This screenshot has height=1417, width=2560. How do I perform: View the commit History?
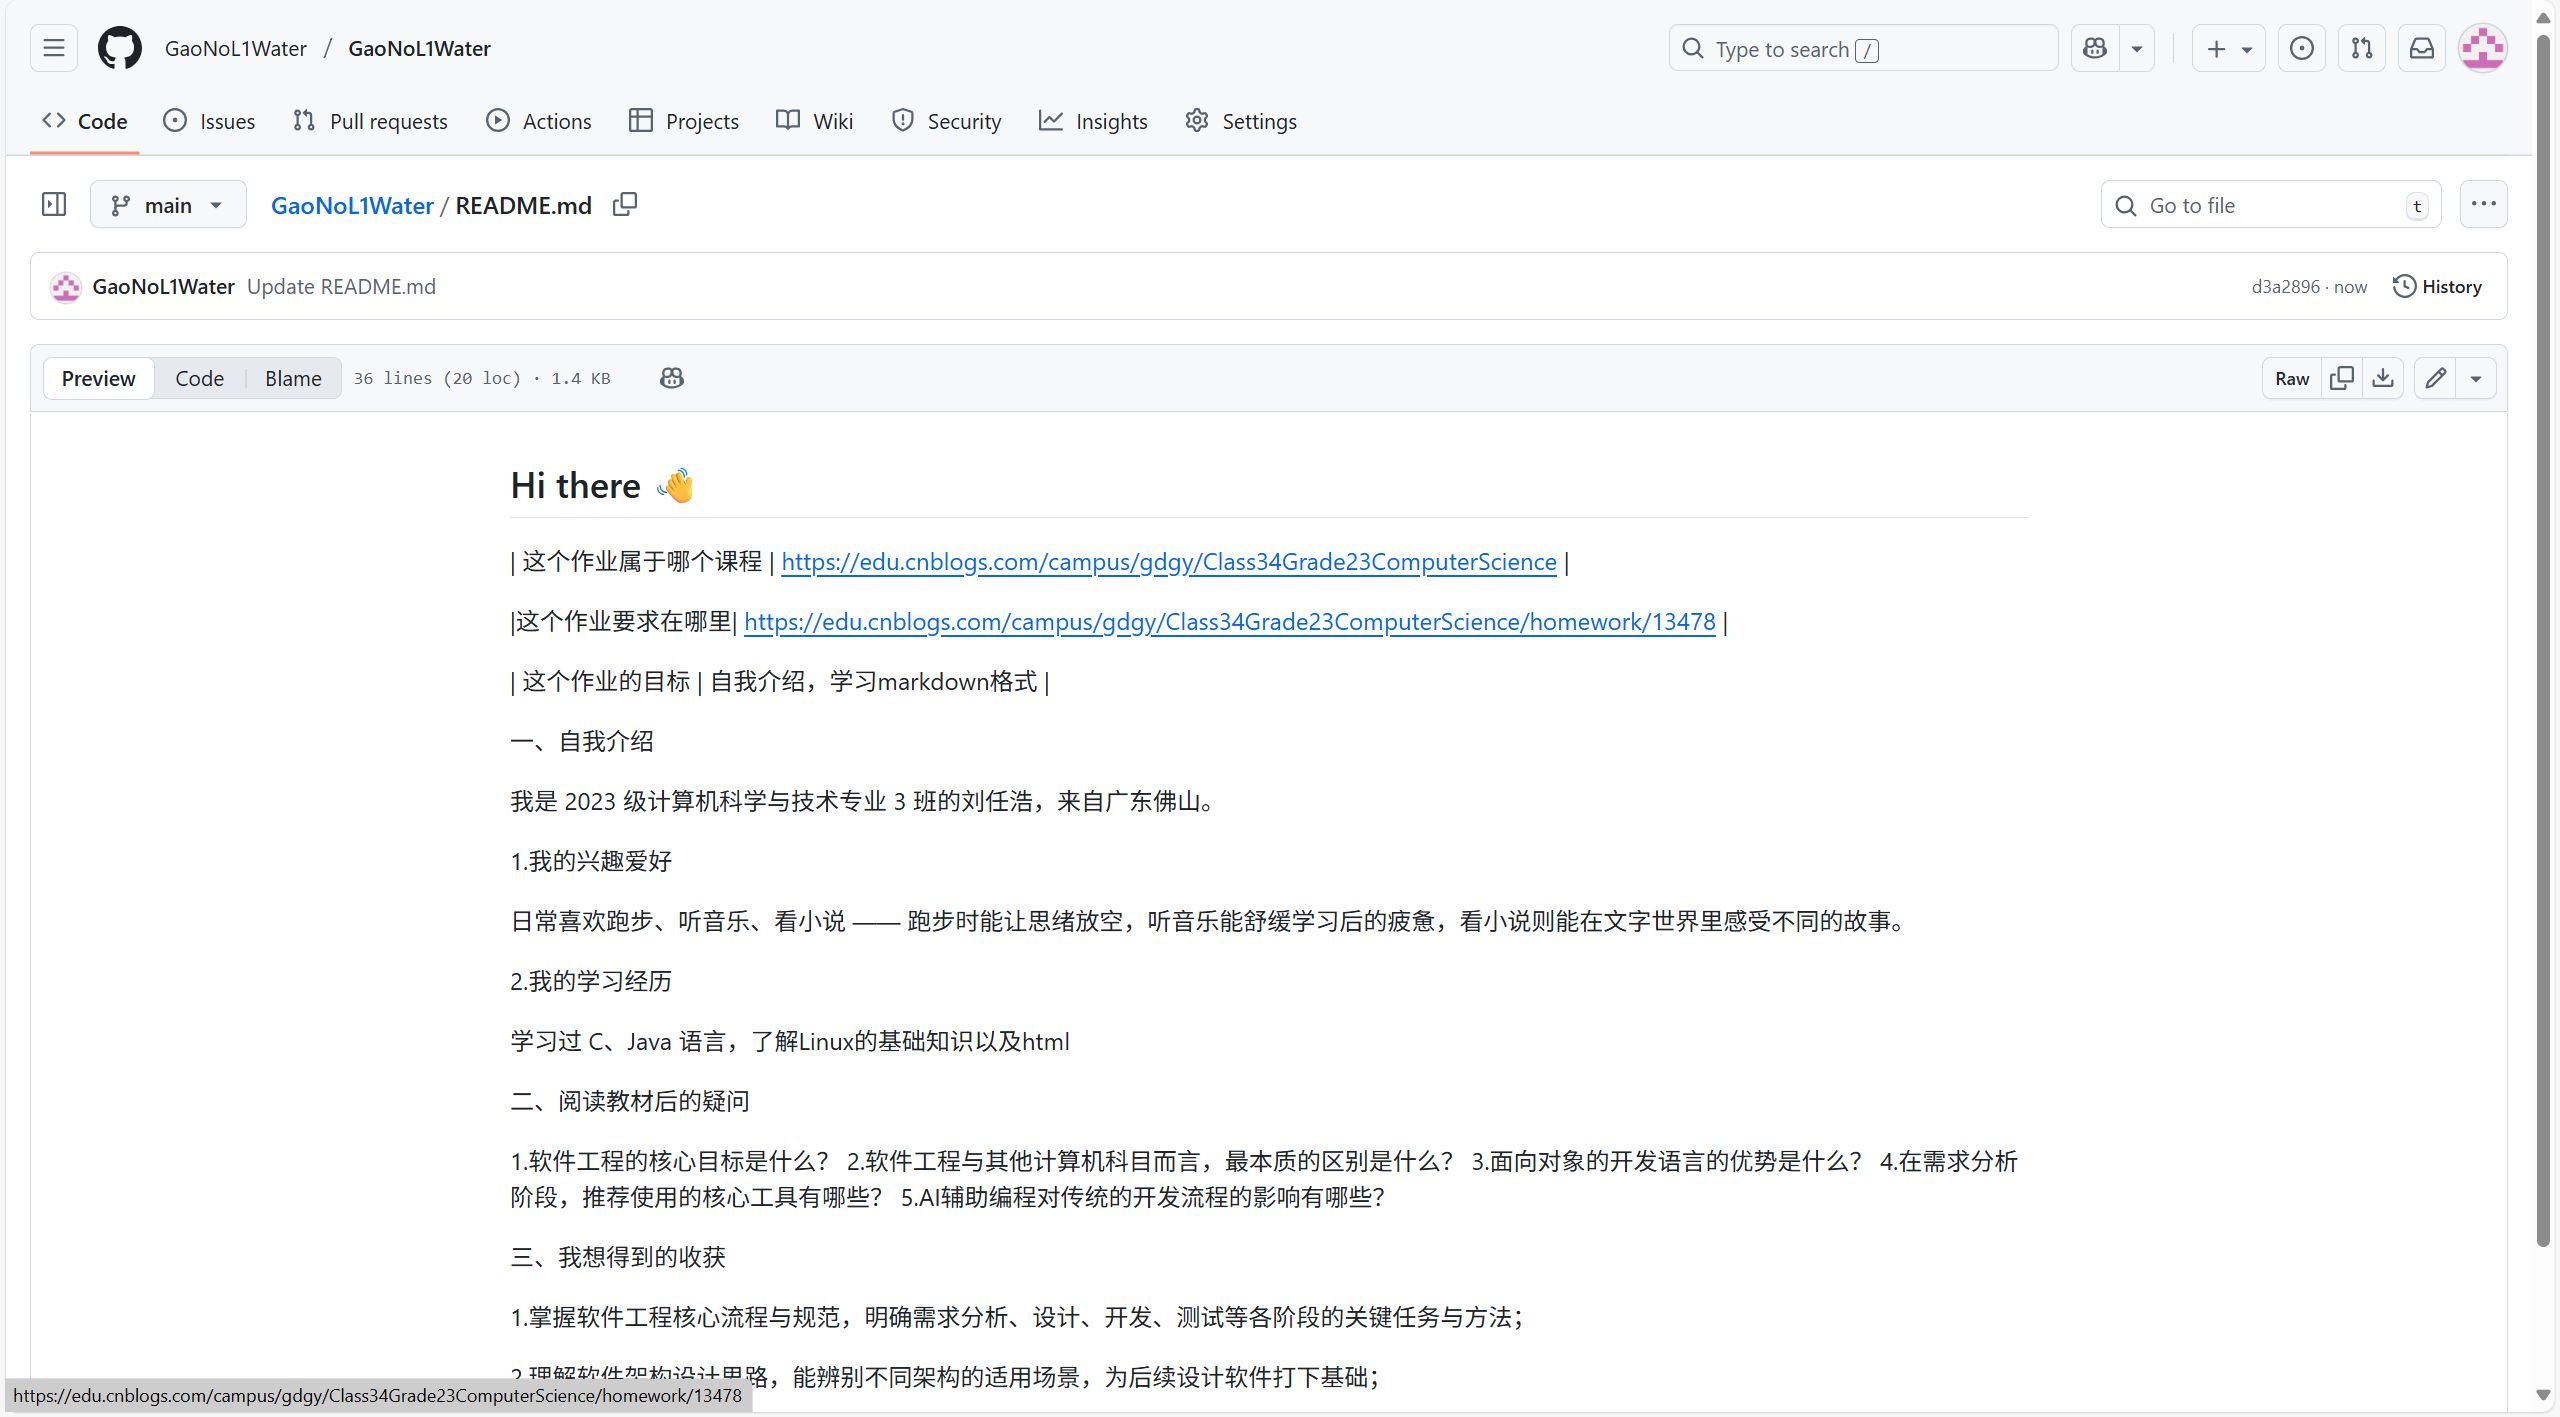(2438, 286)
